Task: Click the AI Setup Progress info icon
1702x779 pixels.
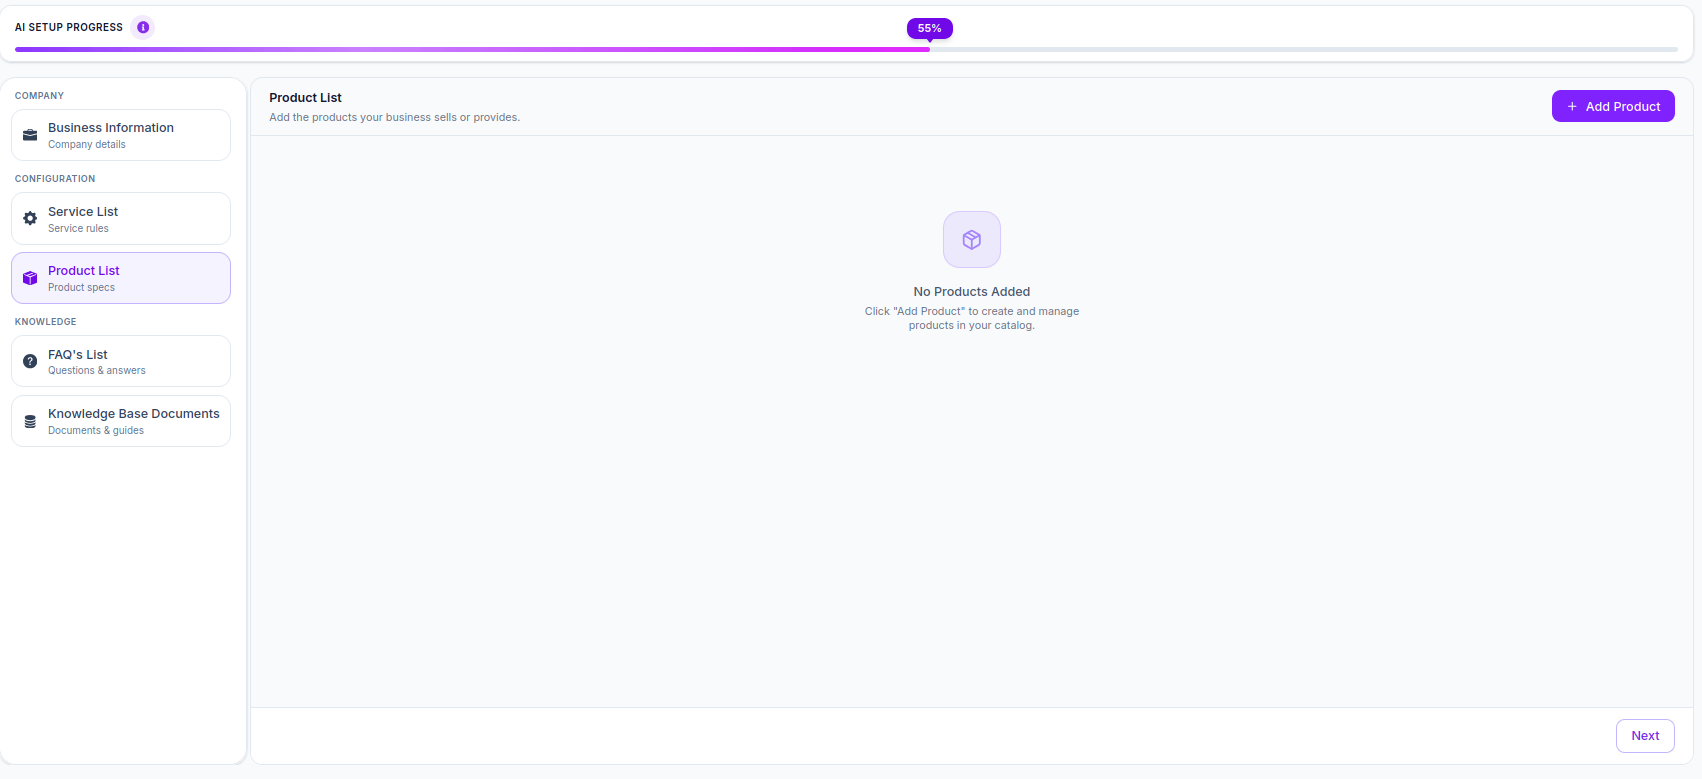Action: (x=143, y=27)
